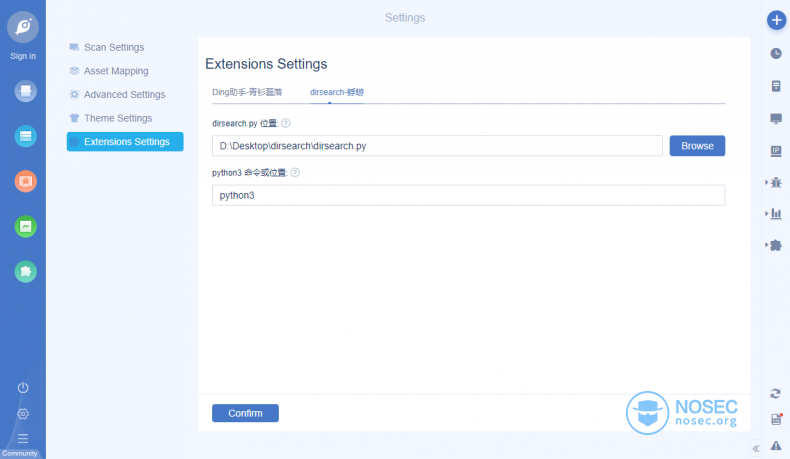Select Advanced Settings in the menu
Viewport: 790px width, 459px height.
pos(124,95)
